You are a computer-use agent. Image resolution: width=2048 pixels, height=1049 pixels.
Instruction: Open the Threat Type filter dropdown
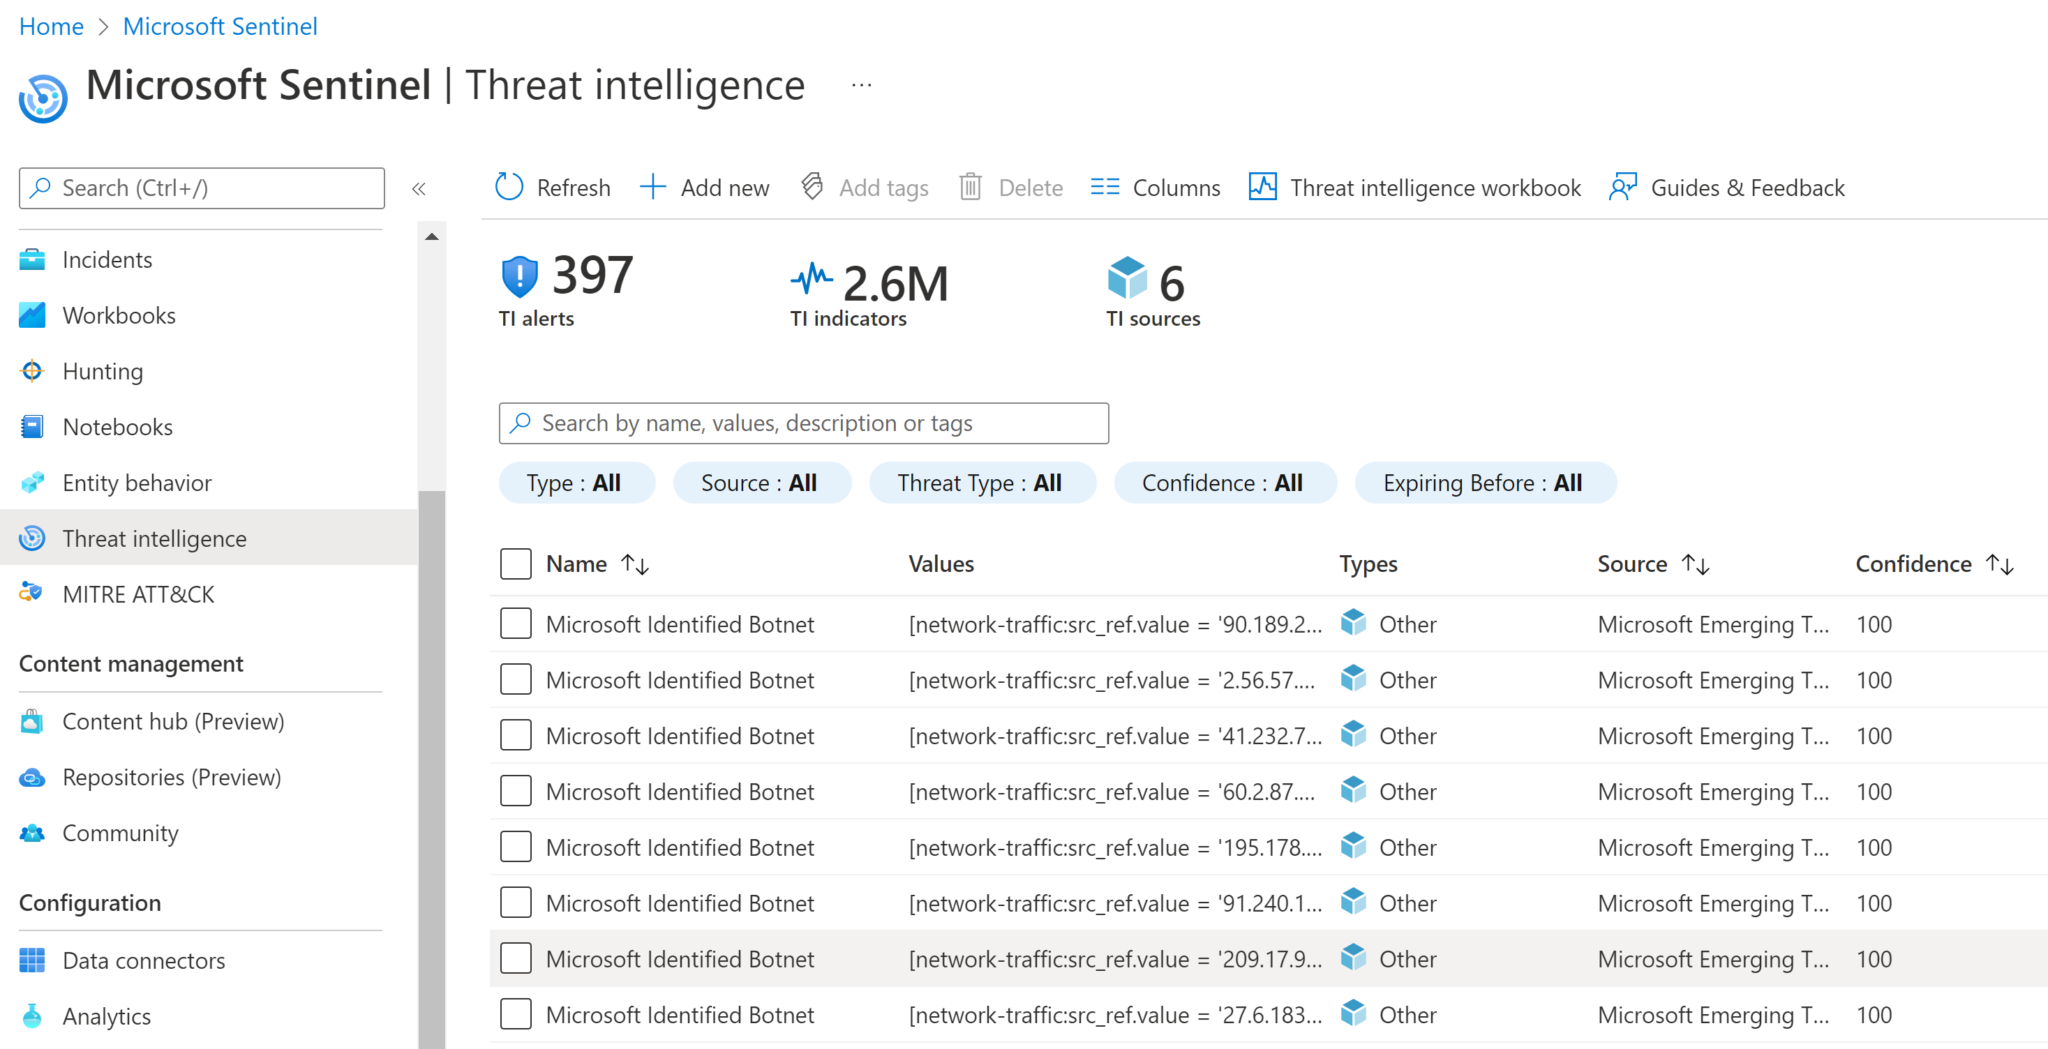tap(983, 482)
